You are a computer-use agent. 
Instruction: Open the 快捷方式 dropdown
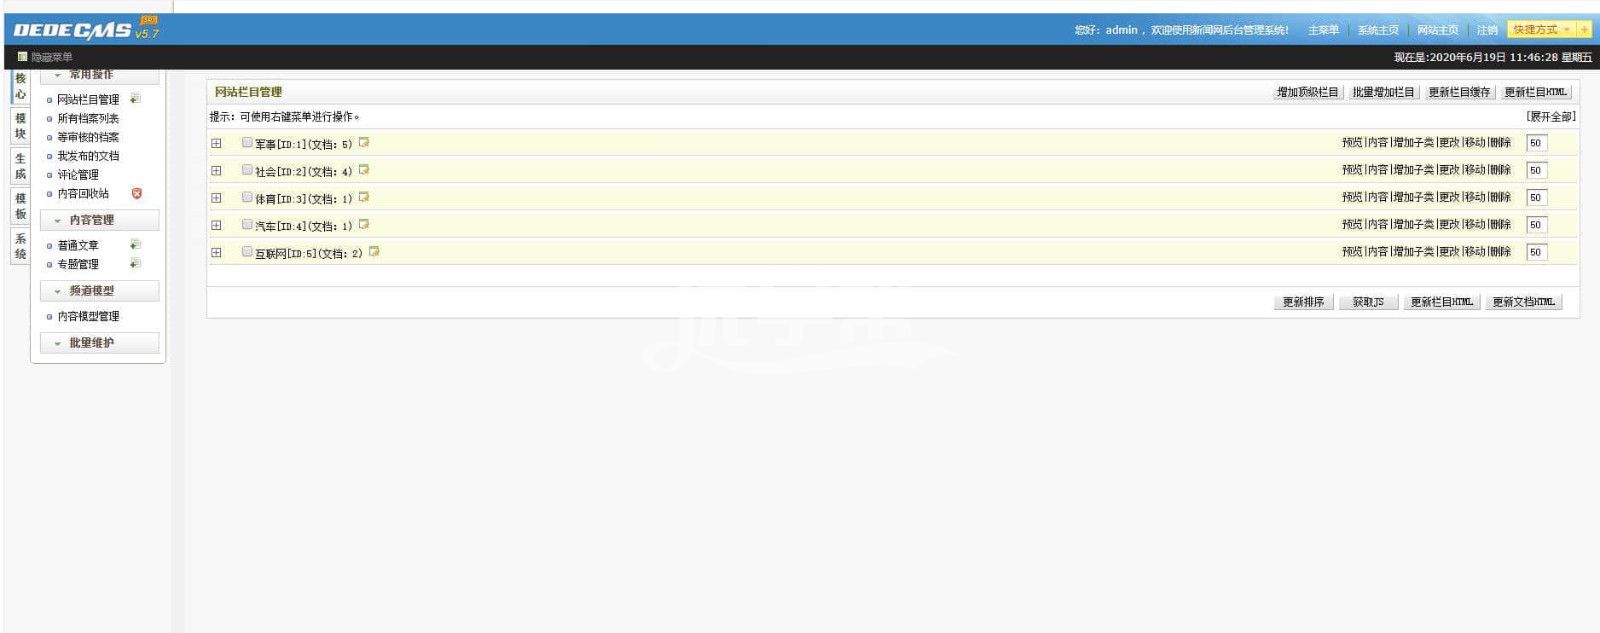tap(1541, 30)
